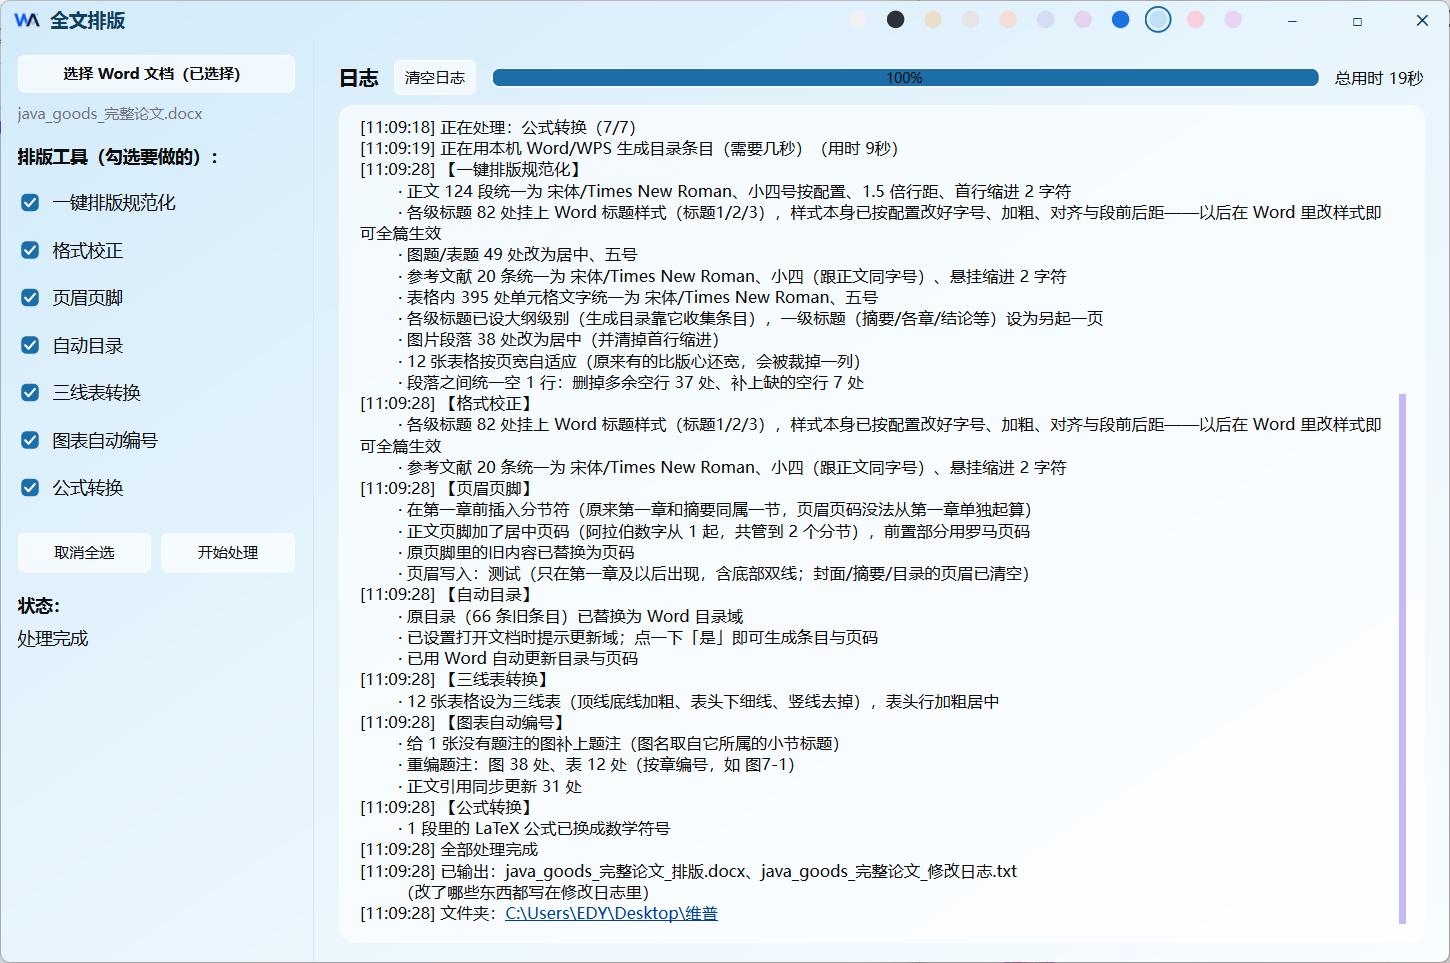Click the purple log scrollbar
This screenshot has height=963, width=1450.
tap(1402, 658)
